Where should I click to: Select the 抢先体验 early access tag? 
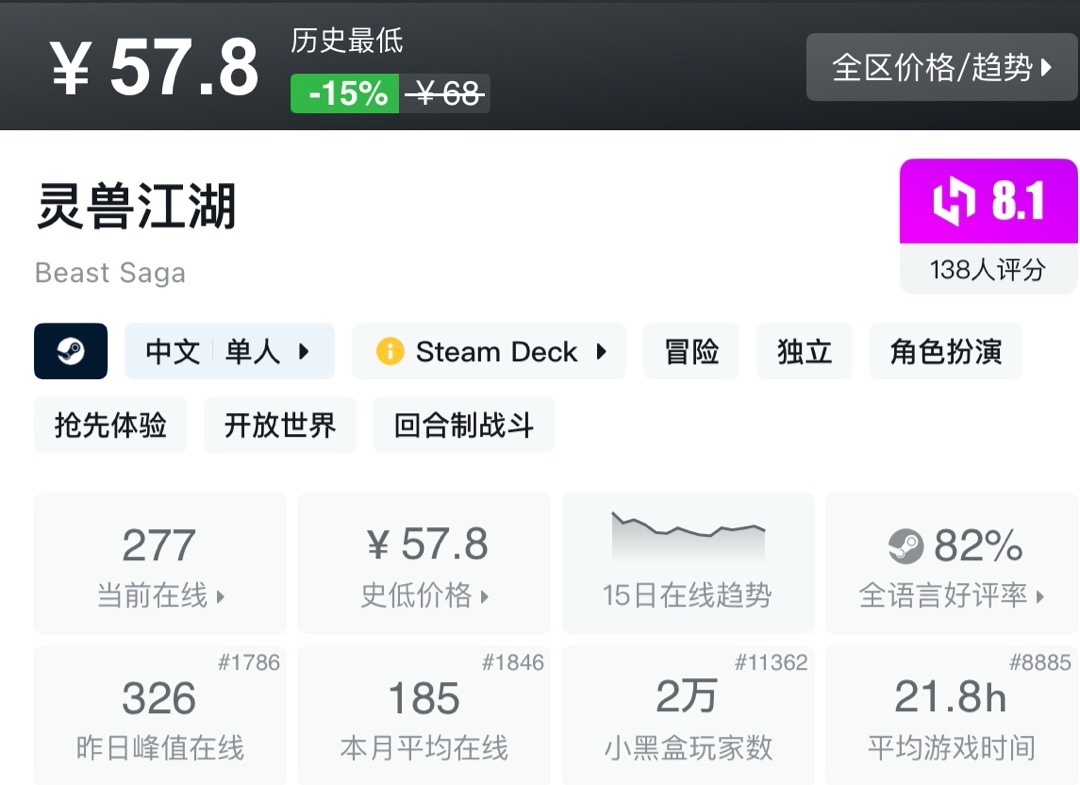tap(110, 425)
